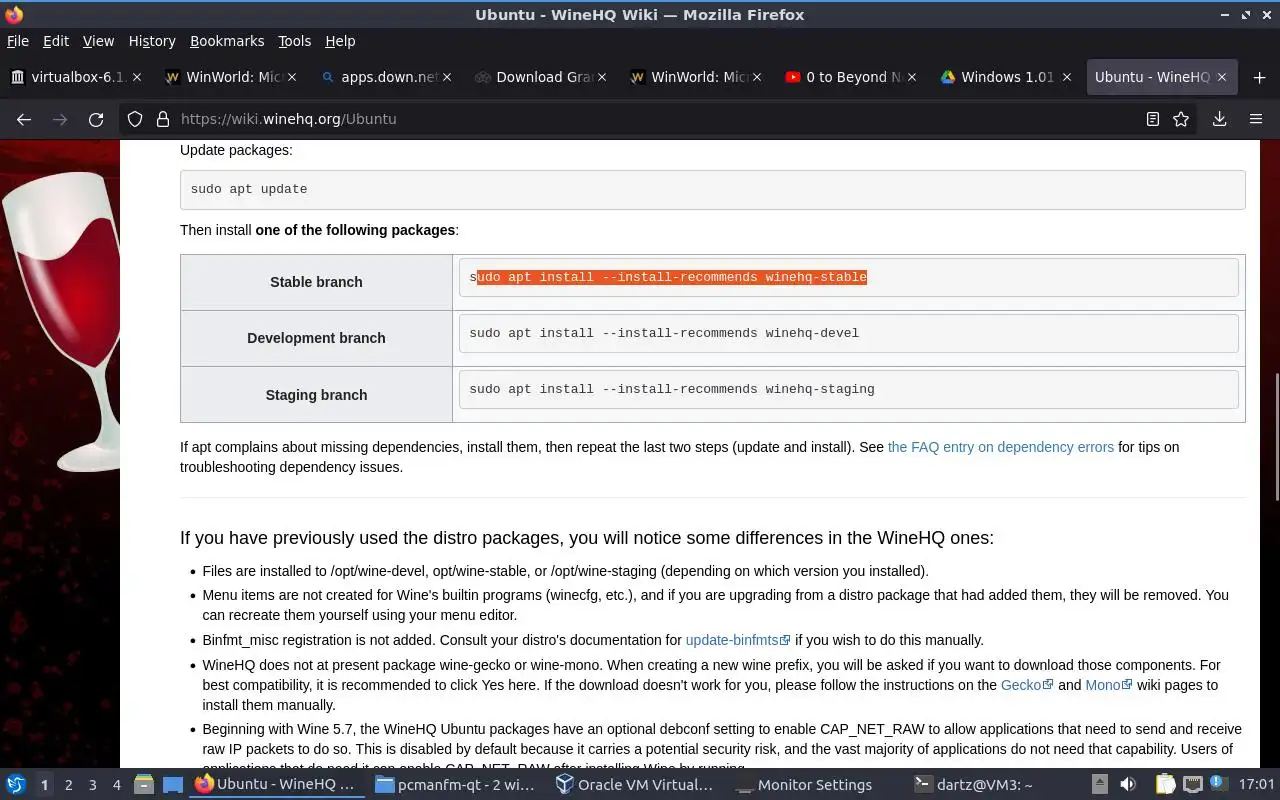Switch to Oracle VM VirtualBox window
This screenshot has height=800, width=1280.
click(x=635, y=785)
